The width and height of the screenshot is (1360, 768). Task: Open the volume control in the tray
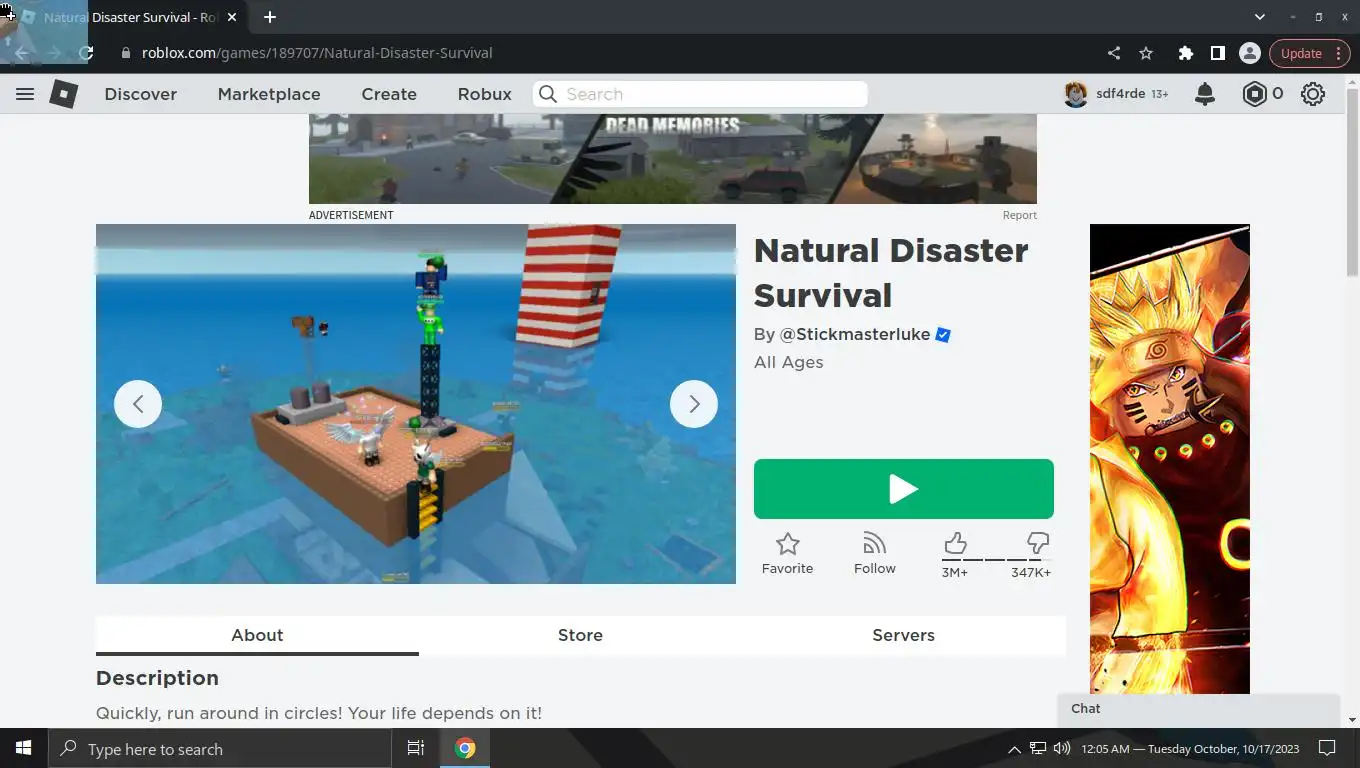pyautogui.click(x=1061, y=748)
